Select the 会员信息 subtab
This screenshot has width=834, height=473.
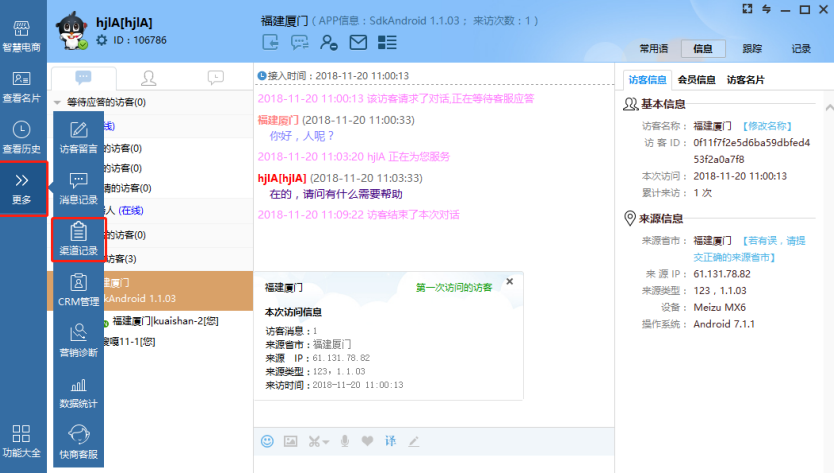pos(696,80)
